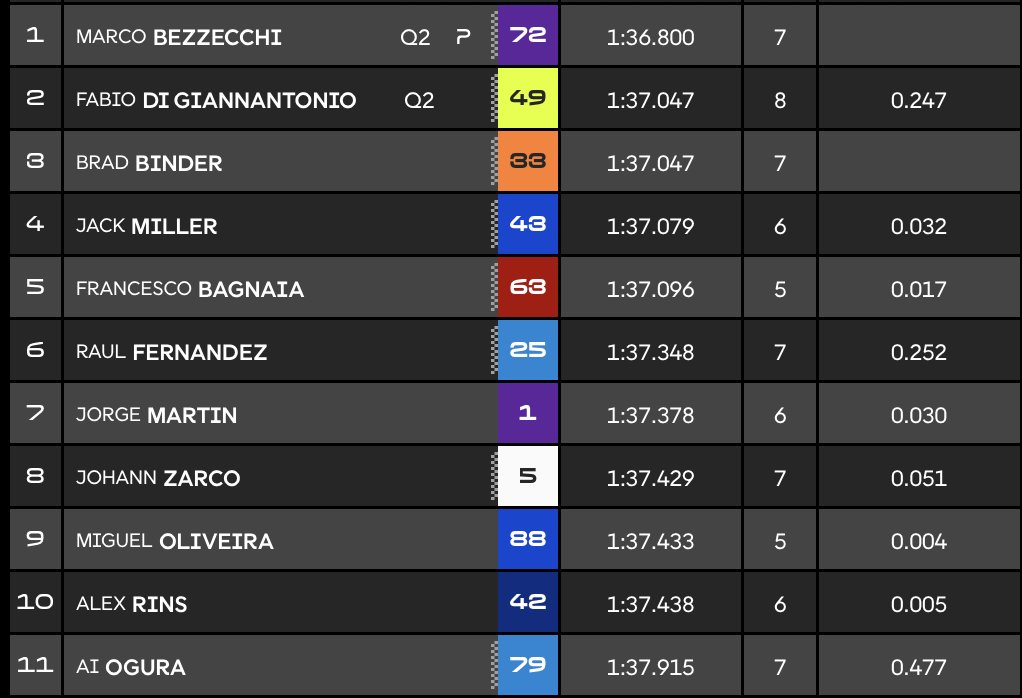
Task: Click the pit icon beside Bezzecchi
Action: 462,38
